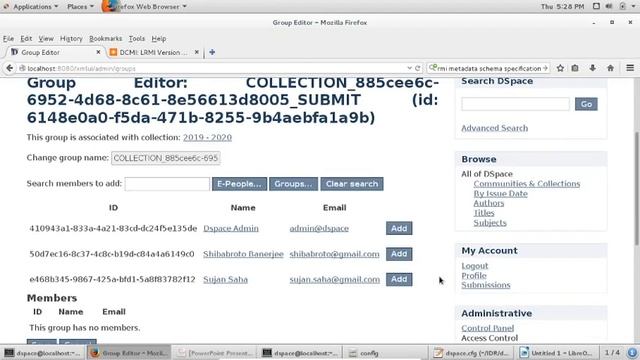640x360 pixels.
Task: Add Dspace Admin to the group
Action: click(x=399, y=228)
